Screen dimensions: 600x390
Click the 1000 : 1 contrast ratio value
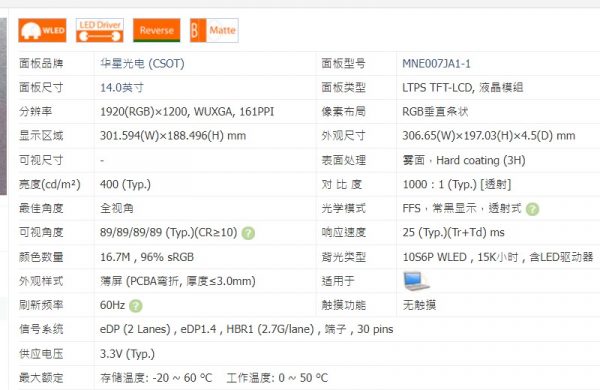[x=457, y=184]
